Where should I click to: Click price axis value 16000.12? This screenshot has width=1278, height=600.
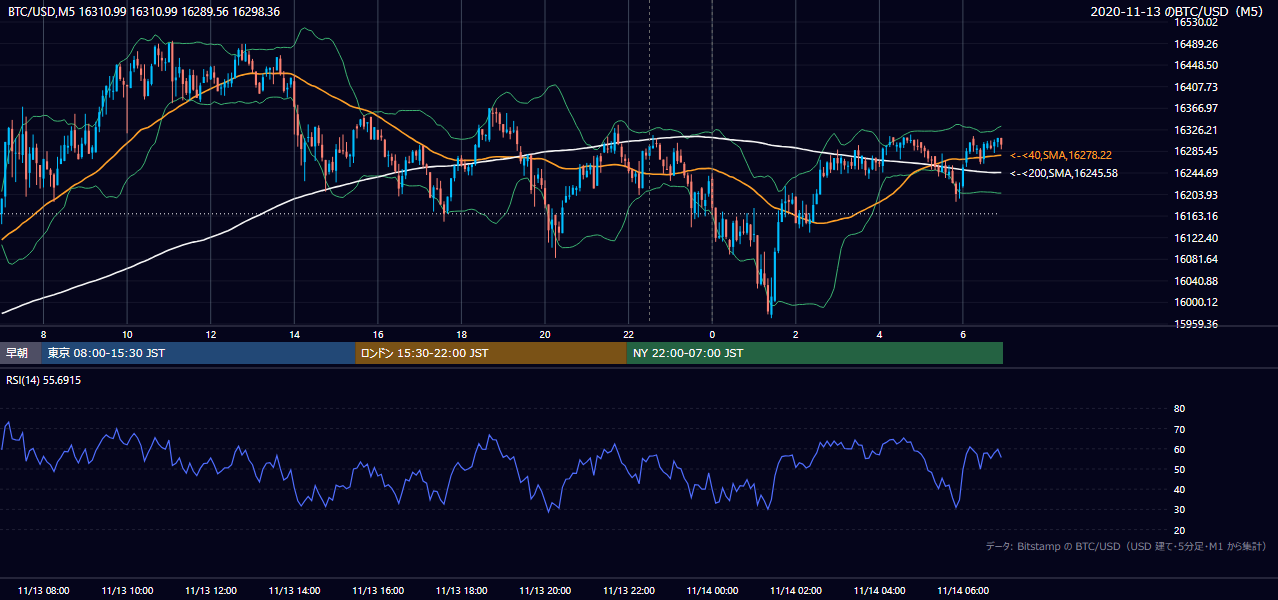point(1195,302)
